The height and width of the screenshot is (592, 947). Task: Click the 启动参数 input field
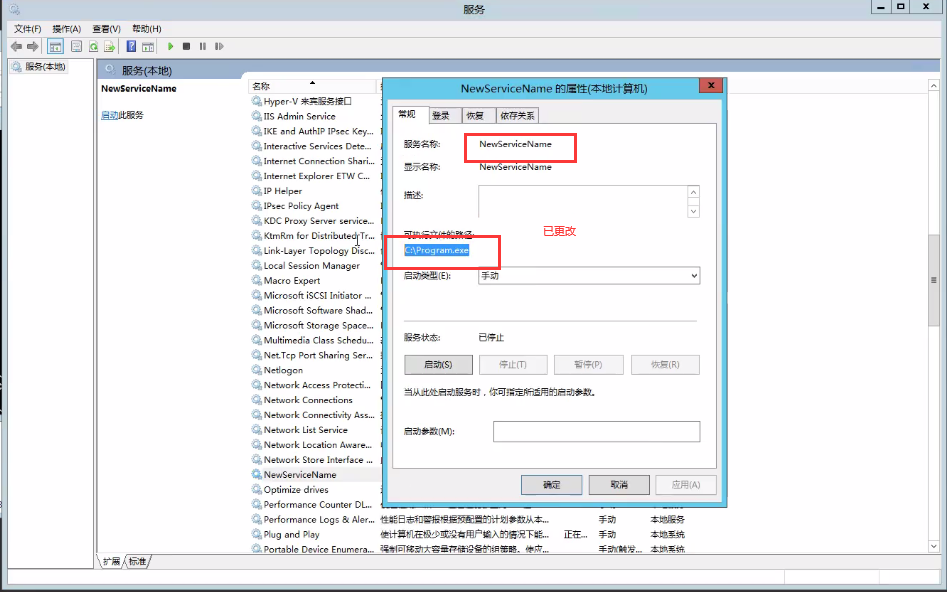click(596, 431)
